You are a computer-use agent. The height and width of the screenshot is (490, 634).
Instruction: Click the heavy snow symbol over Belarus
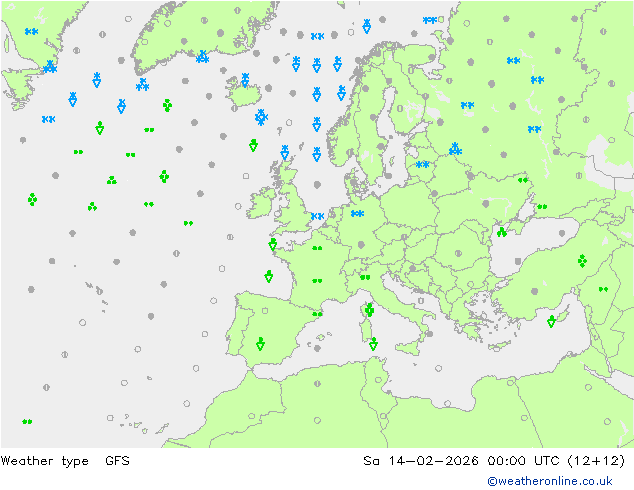point(455,149)
